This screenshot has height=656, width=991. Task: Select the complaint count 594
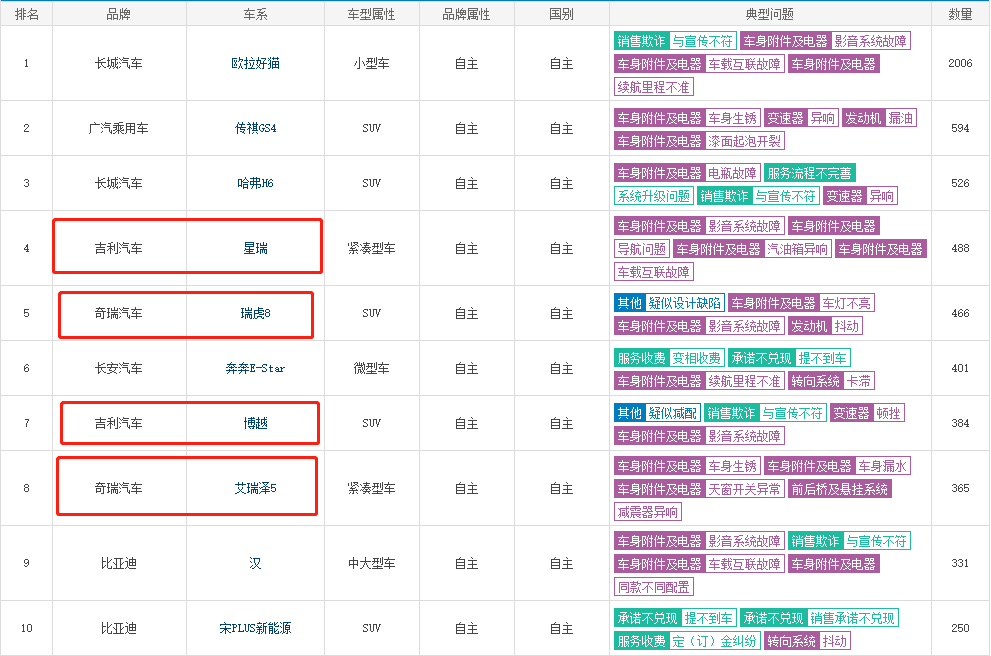coord(960,128)
